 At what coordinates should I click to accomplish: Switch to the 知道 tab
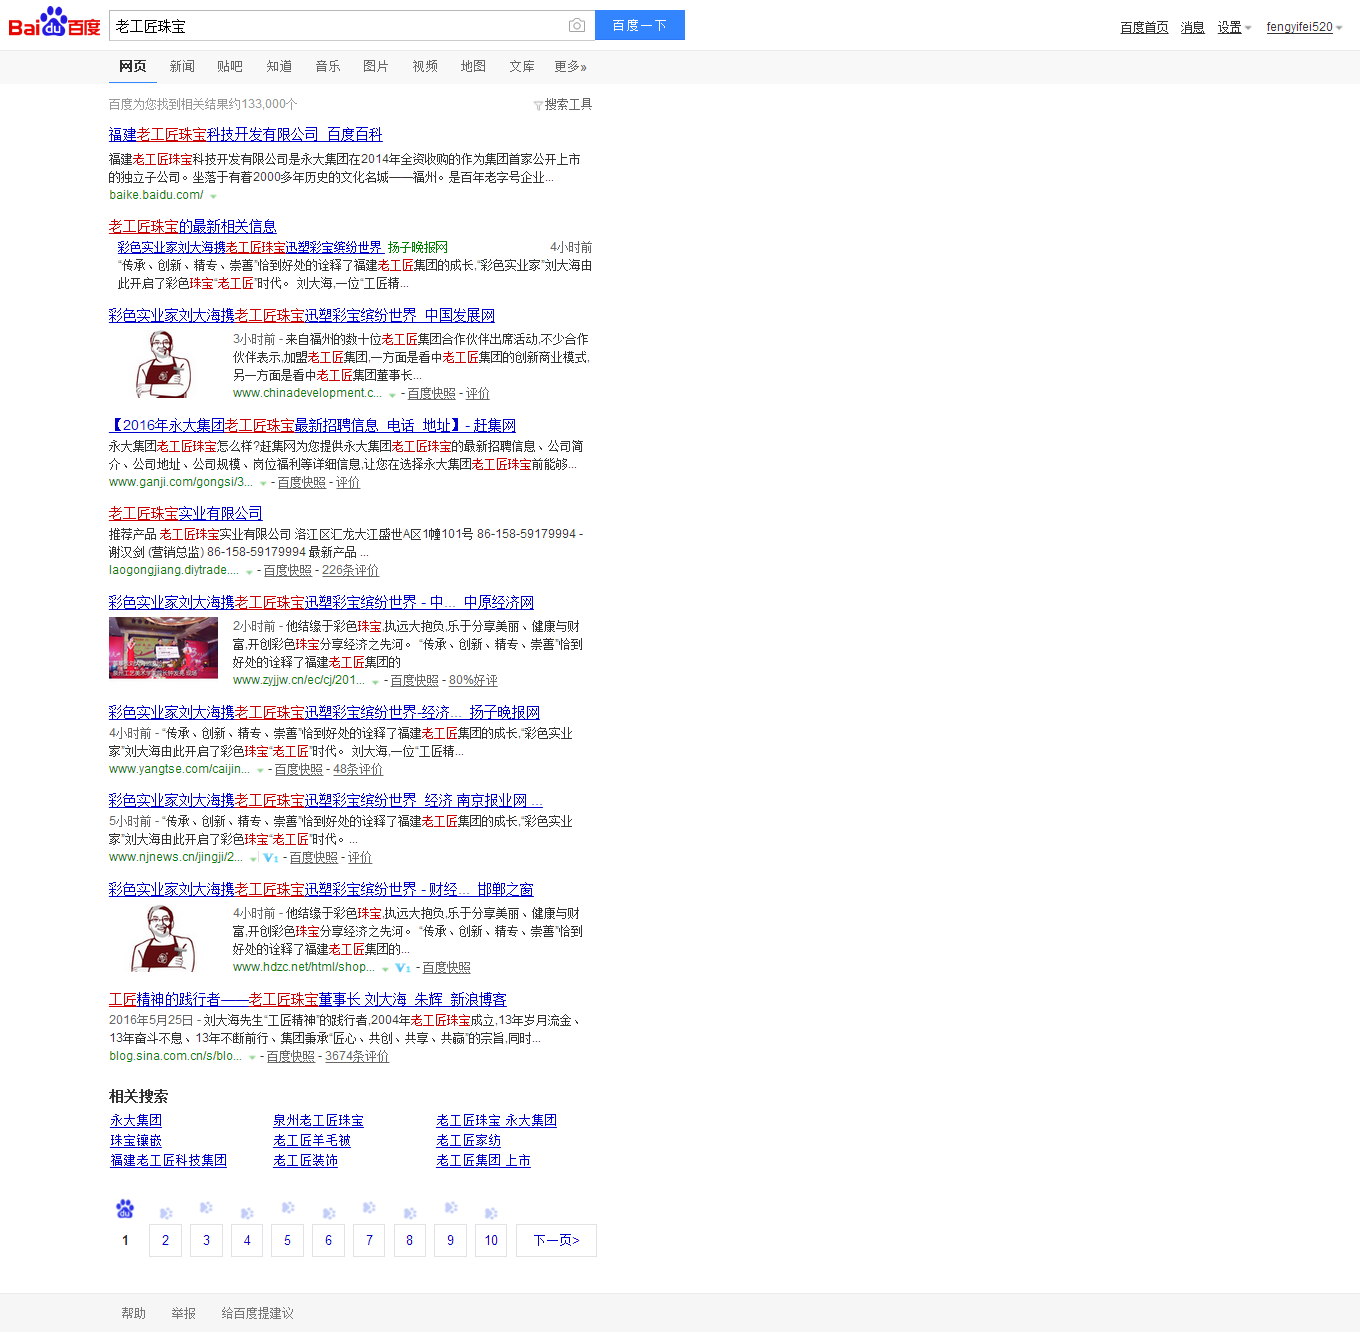click(x=279, y=66)
